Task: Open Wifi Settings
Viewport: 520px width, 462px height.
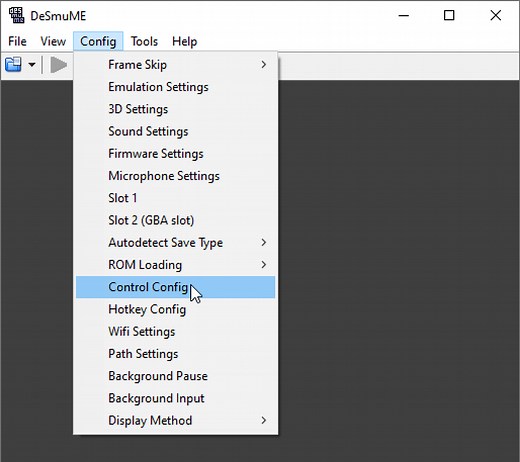Action: pyautogui.click(x=175, y=331)
